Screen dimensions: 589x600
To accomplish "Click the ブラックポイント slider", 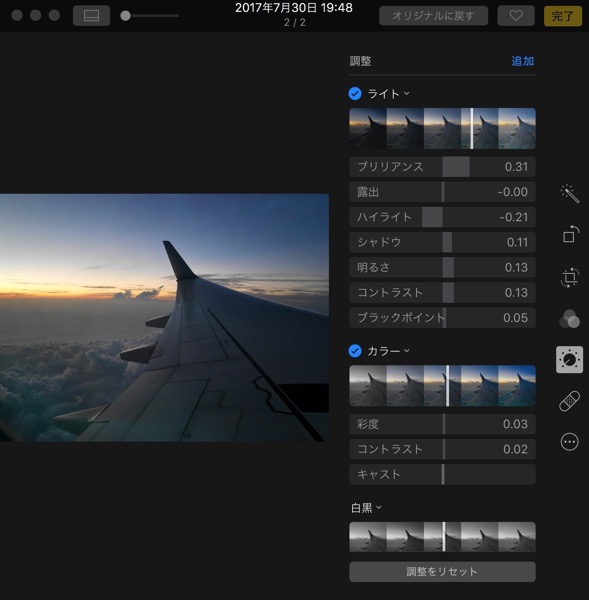I will 442,318.
